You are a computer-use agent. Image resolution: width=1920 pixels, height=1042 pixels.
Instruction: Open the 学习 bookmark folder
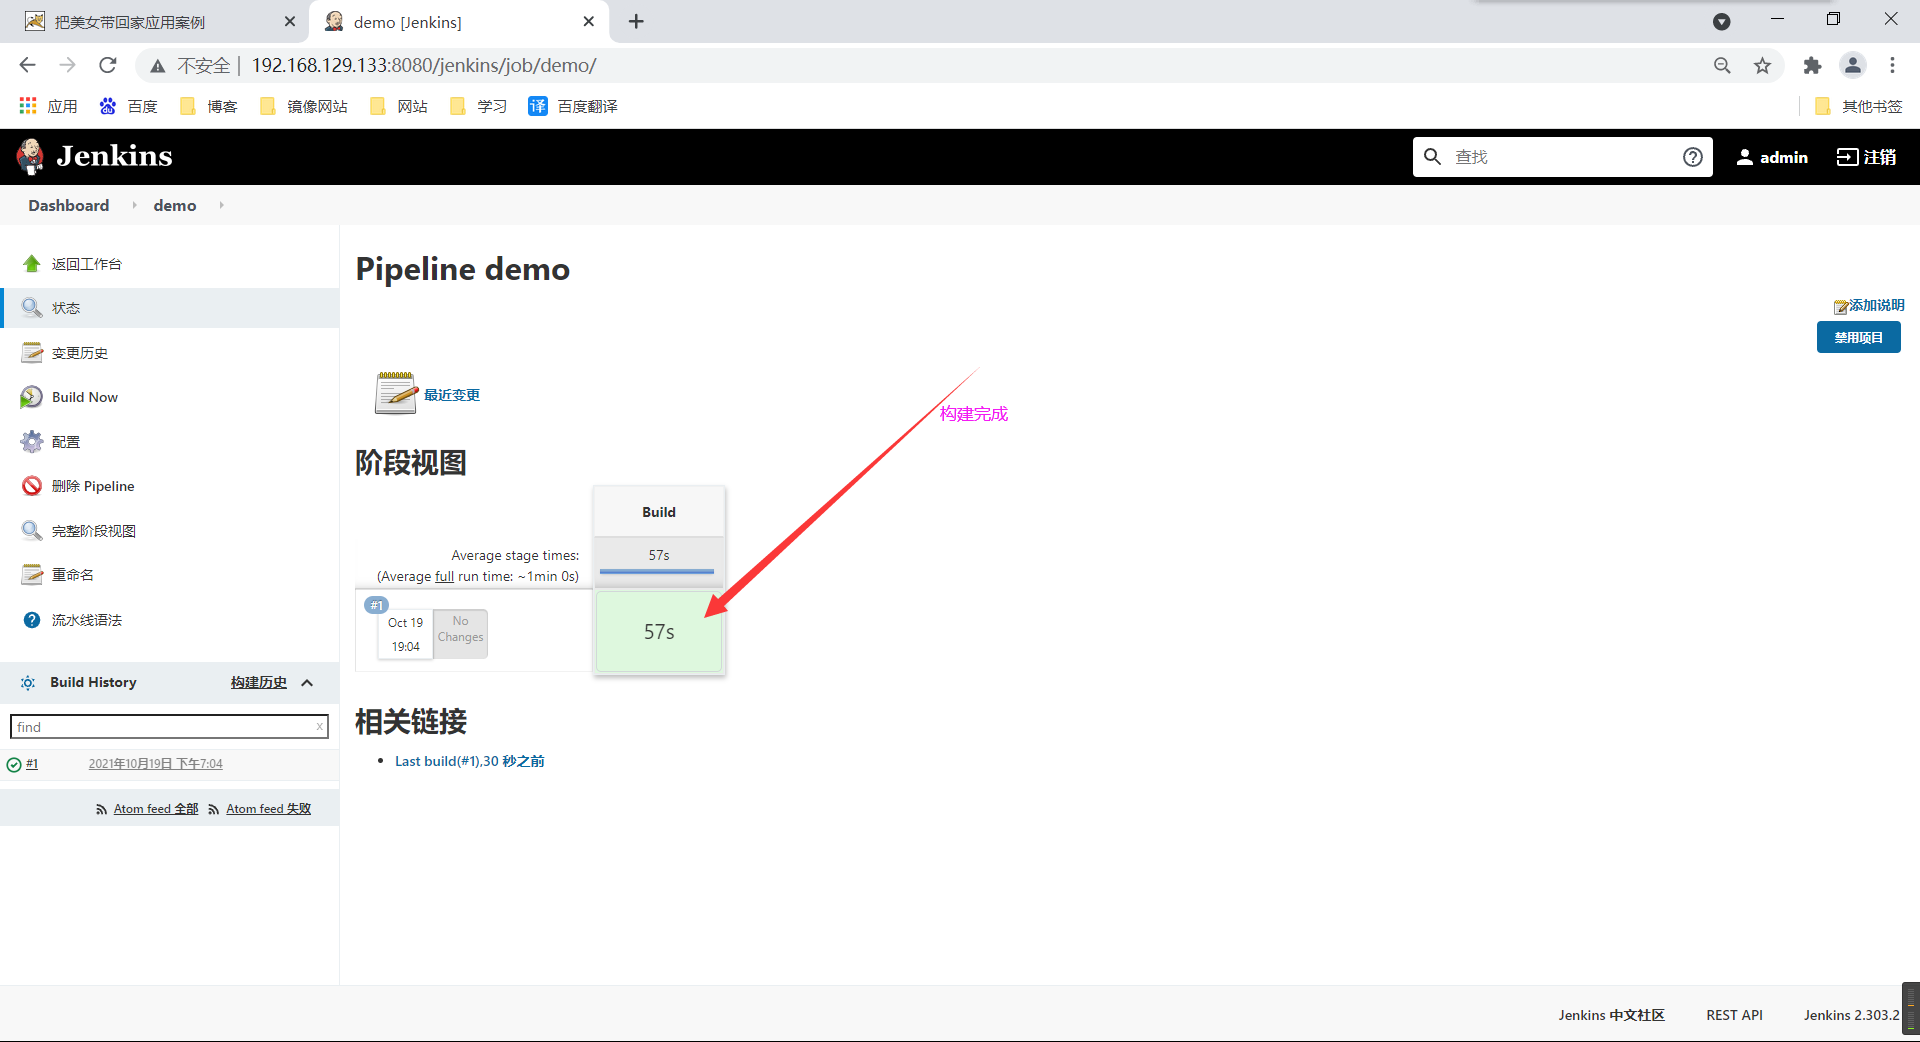(479, 106)
